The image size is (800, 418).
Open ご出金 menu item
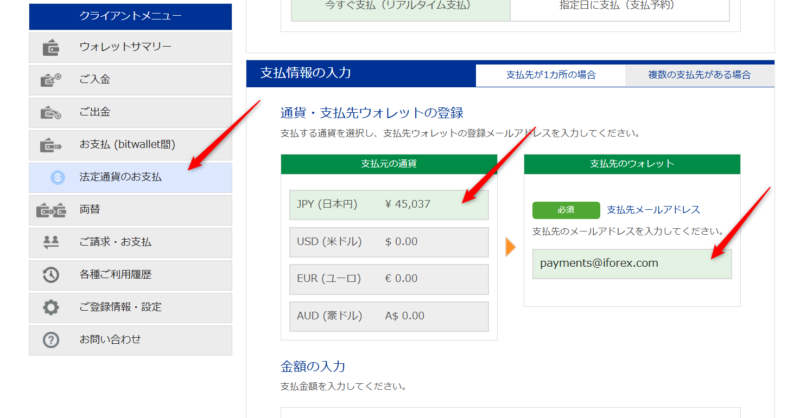pyautogui.click(x=131, y=112)
